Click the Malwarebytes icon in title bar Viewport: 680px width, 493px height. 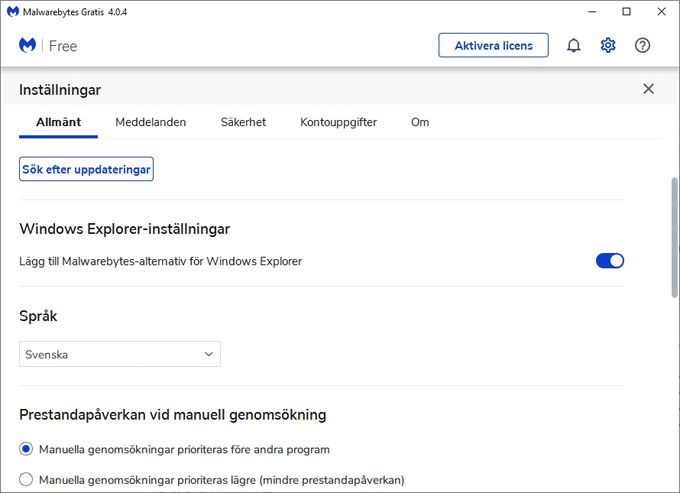point(13,12)
